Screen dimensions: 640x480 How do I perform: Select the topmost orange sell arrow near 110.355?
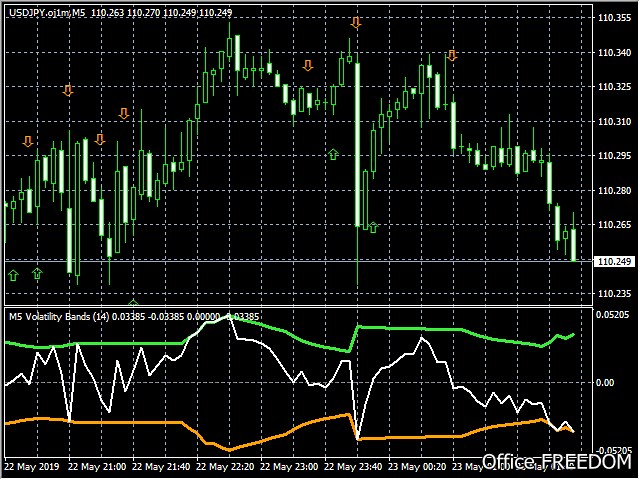[356, 23]
